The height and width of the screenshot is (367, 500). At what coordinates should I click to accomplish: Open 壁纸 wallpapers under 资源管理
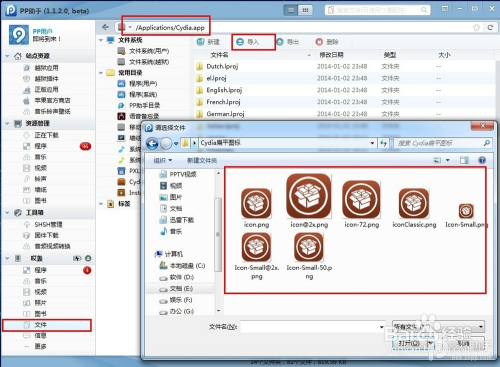pyautogui.click(x=40, y=190)
